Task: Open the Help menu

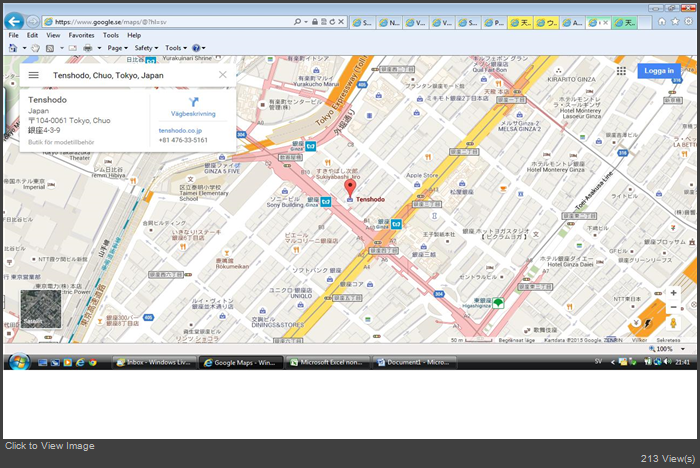Action: tap(134, 35)
